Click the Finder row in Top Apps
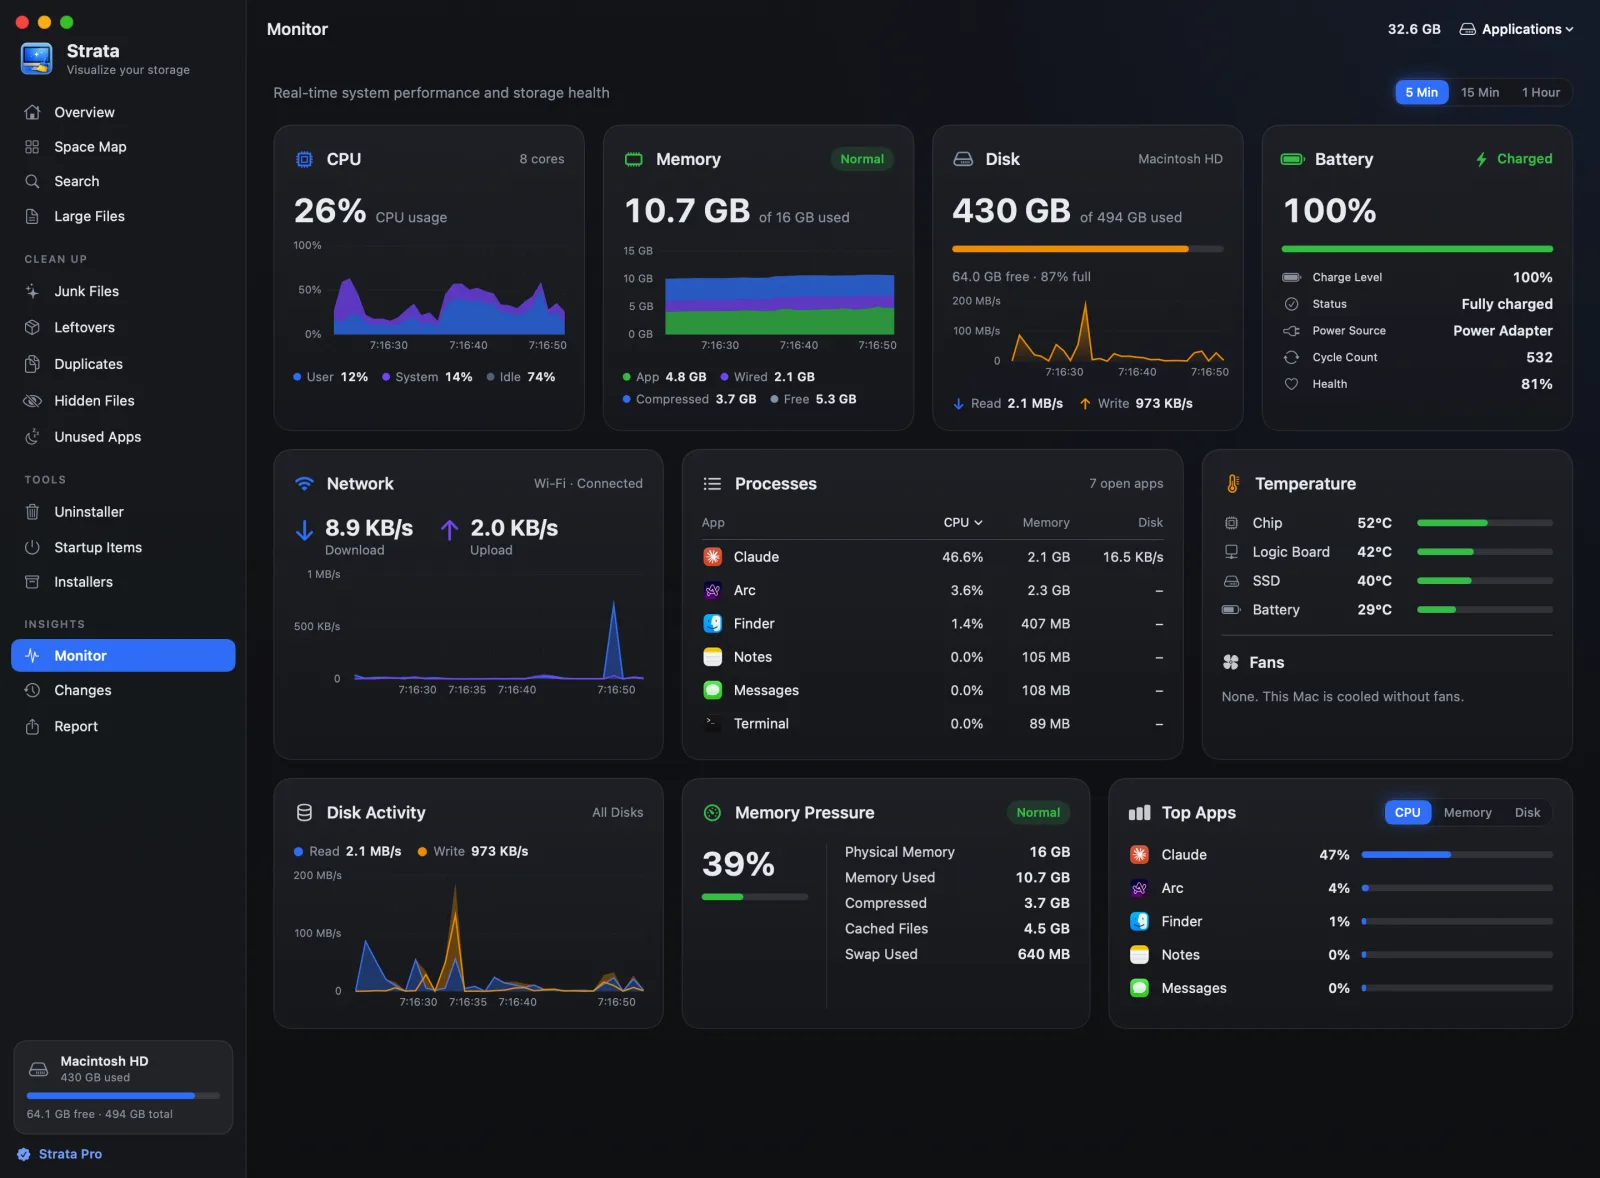This screenshot has width=1600, height=1178. coord(1340,921)
